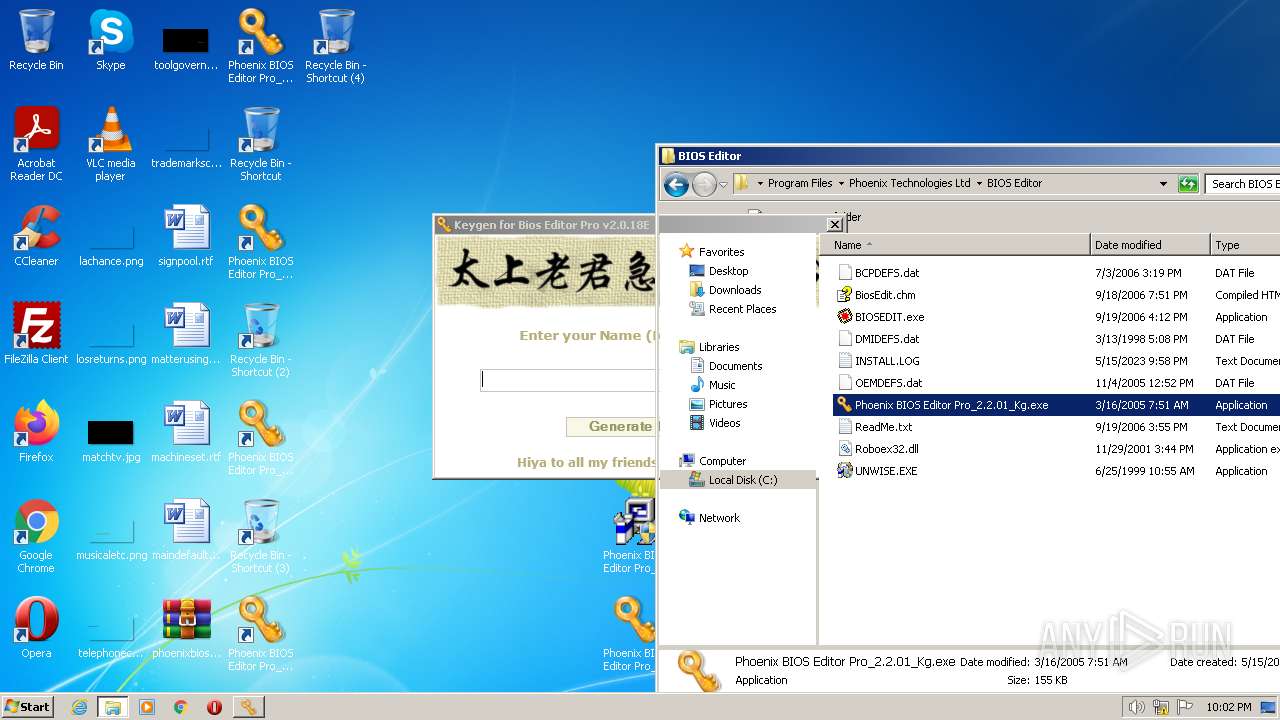Launch VLC media player from desktop
This screenshot has height=720, width=1280.
(x=110, y=145)
